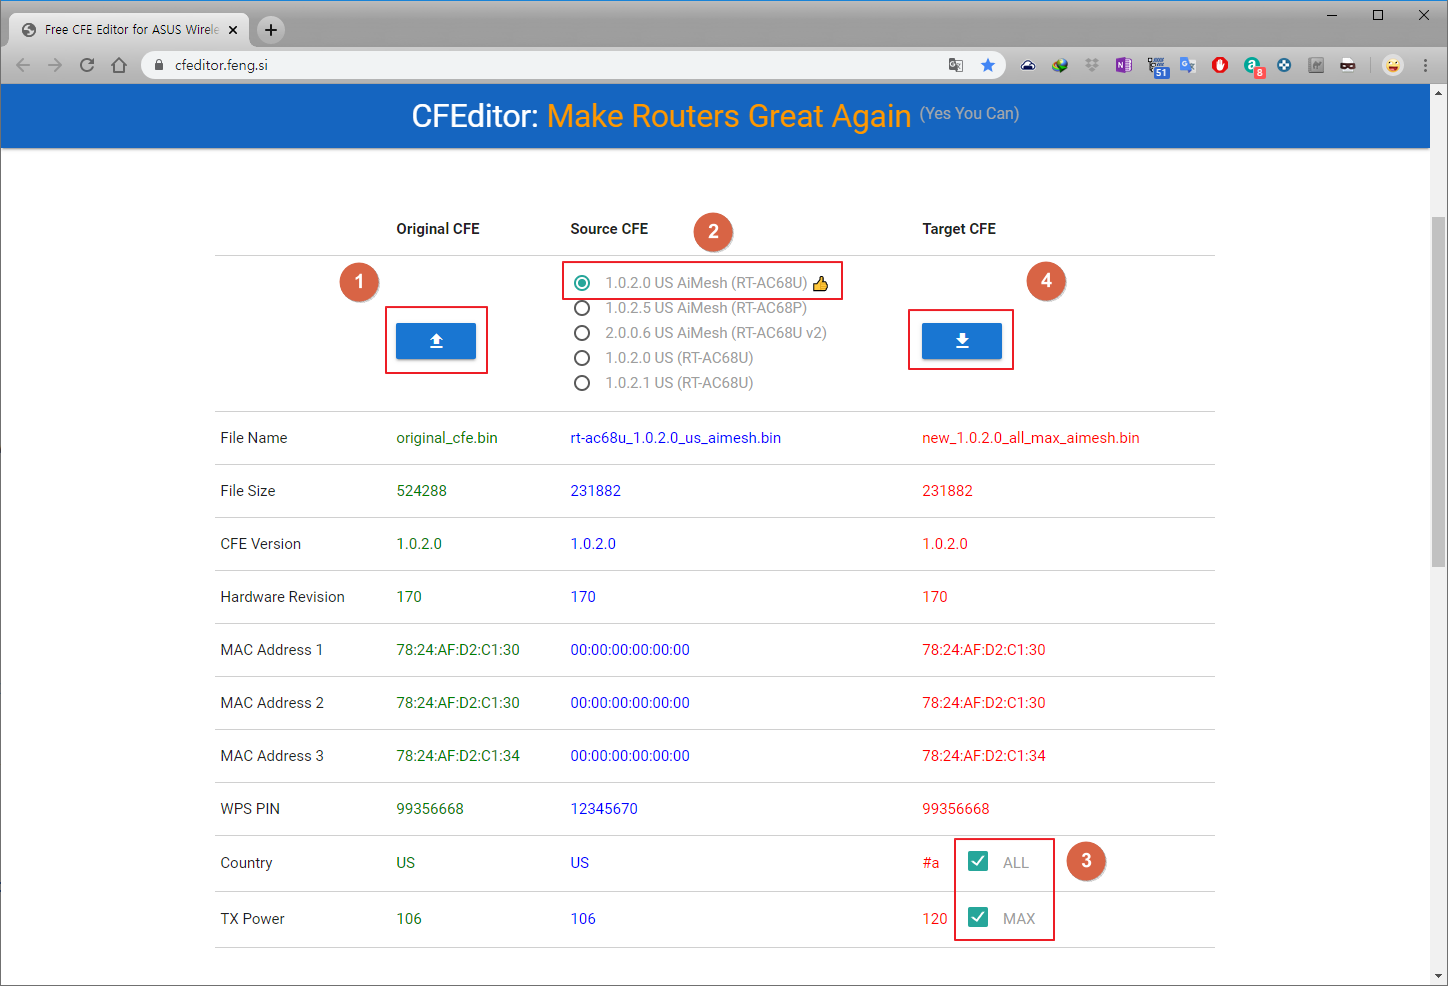This screenshot has width=1448, height=986.
Task: Click the browser forward arrow
Action: [55, 65]
